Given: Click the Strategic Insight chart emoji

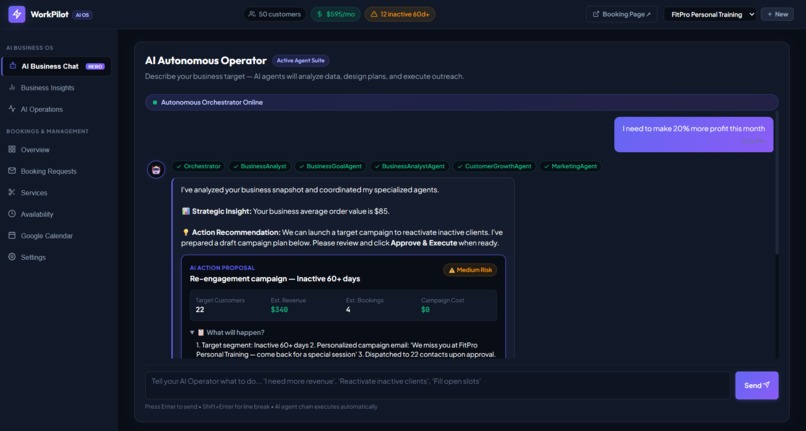Looking at the screenshot, I should tap(186, 211).
